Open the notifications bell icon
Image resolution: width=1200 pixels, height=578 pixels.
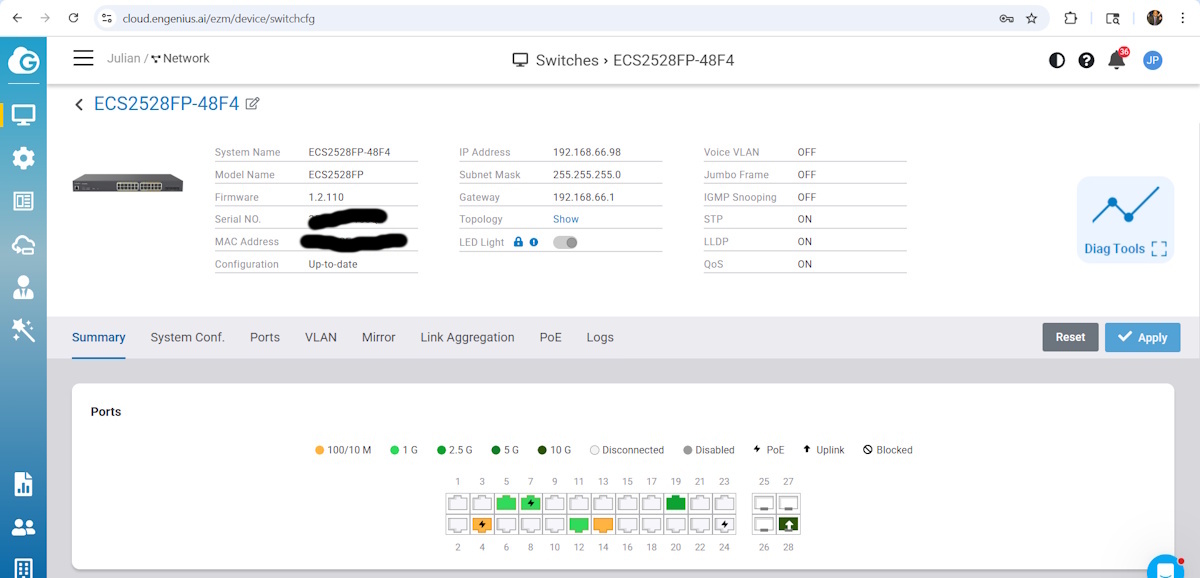tap(1117, 60)
